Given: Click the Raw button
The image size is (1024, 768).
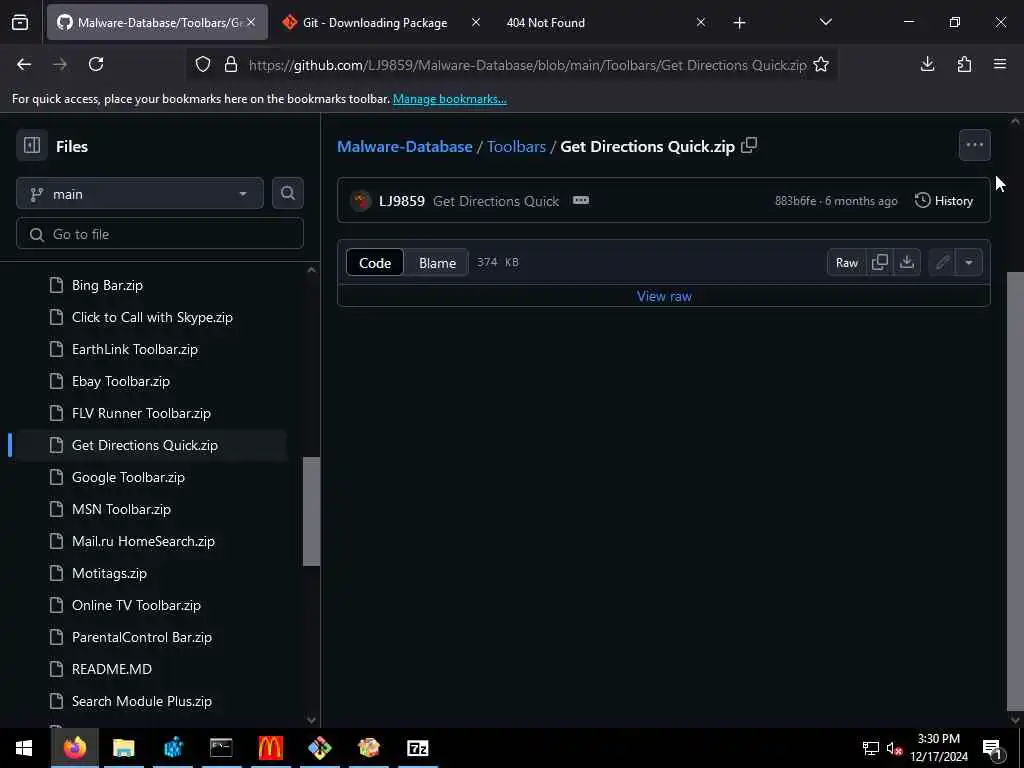Looking at the screenshot, I should coord(846,262).
